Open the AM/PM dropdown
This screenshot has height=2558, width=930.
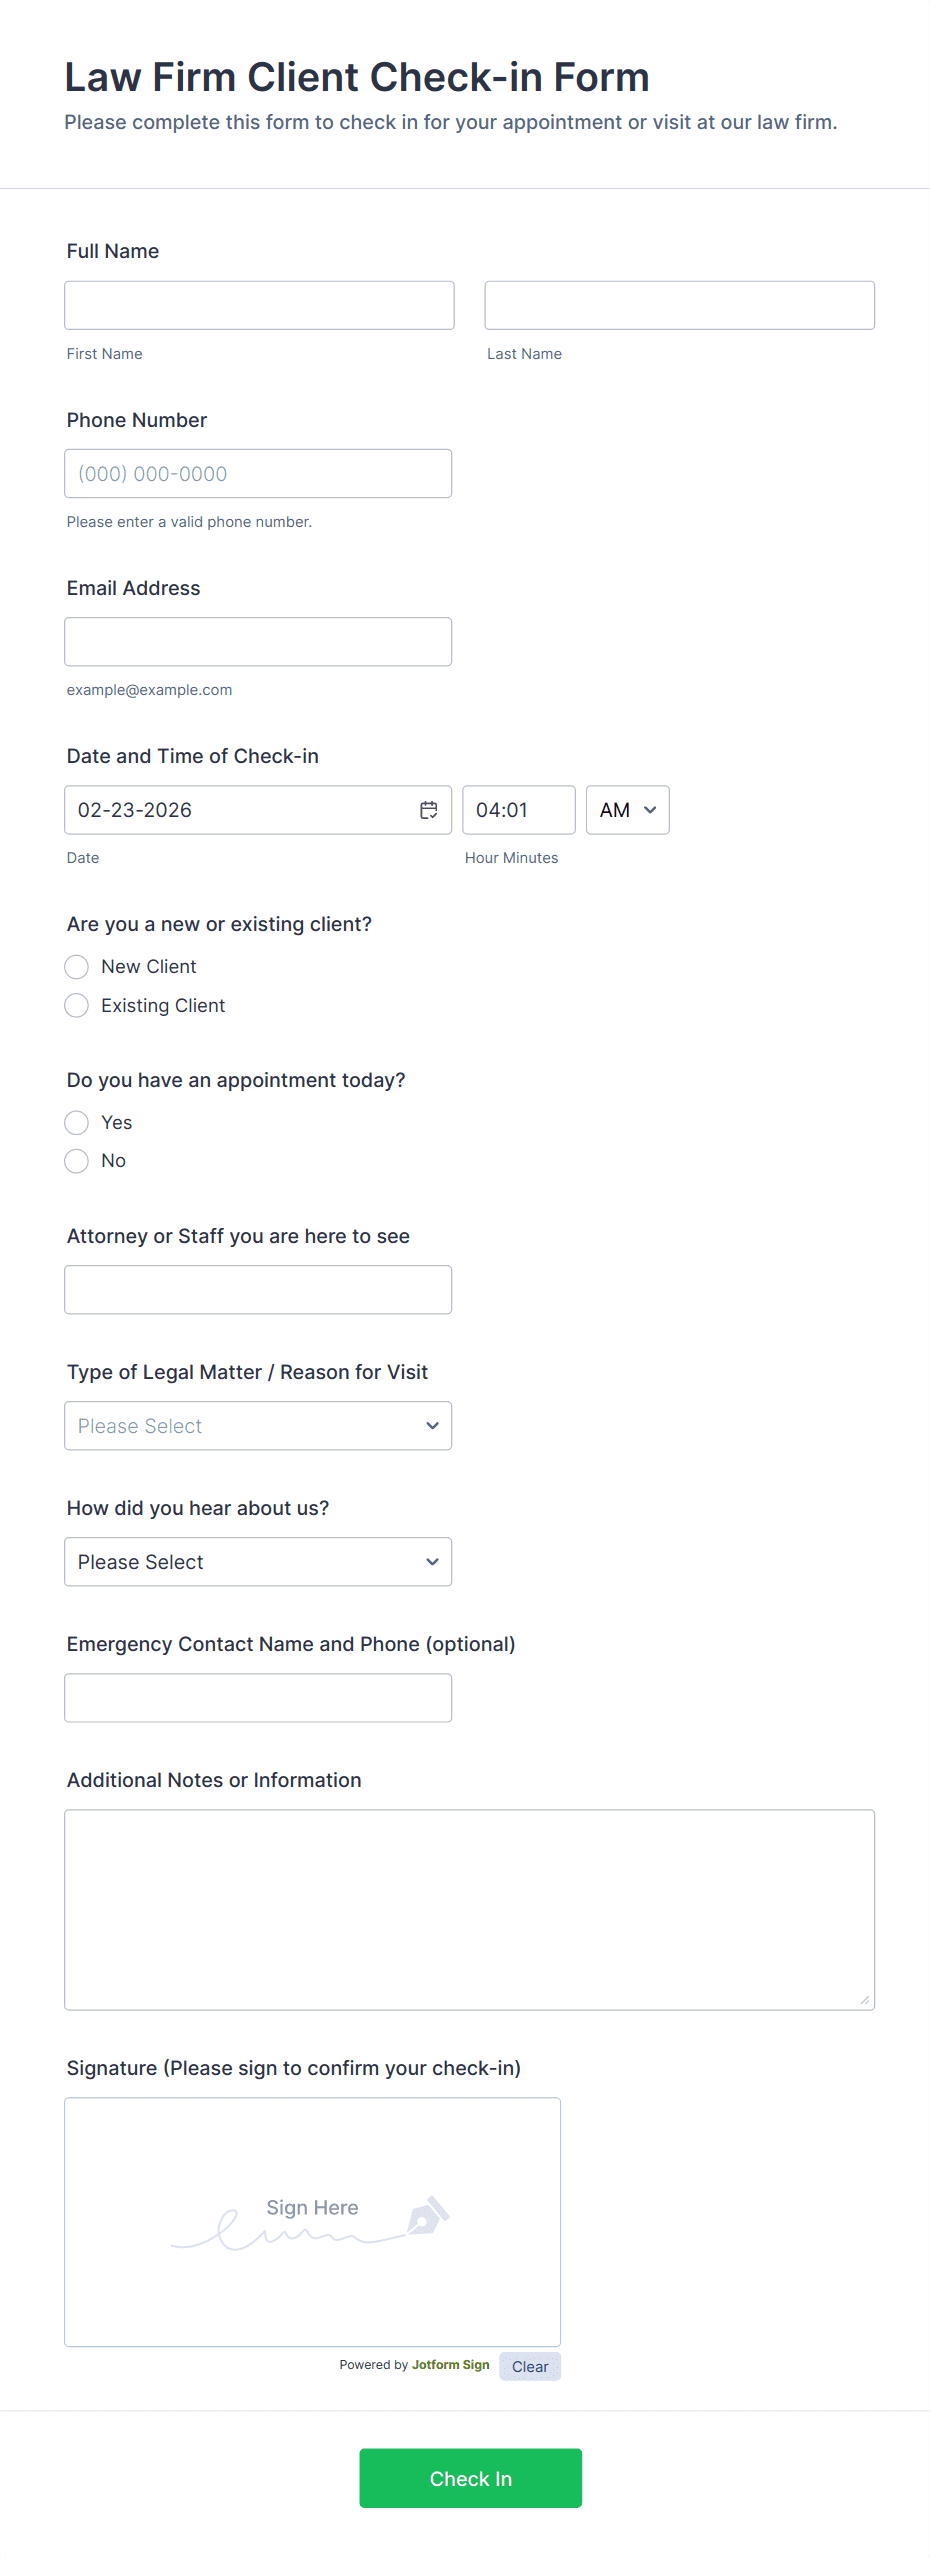point(627,810)
